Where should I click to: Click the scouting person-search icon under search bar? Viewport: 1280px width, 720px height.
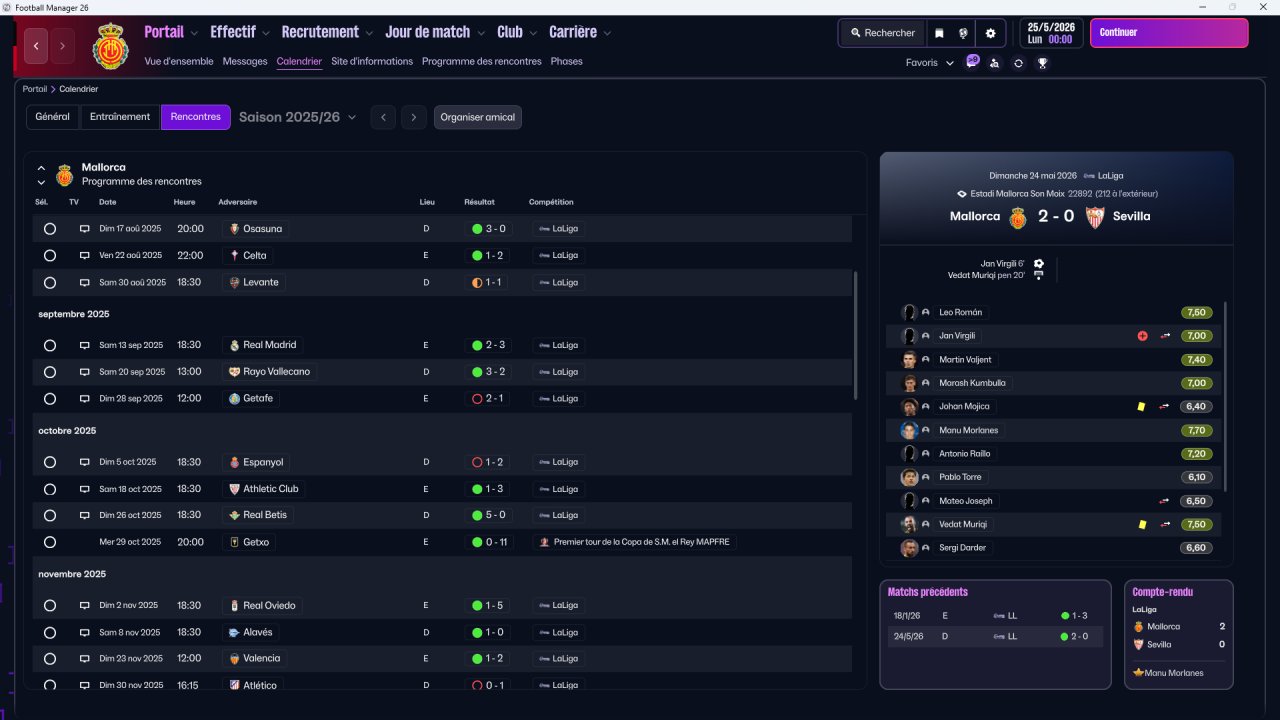(x=994, y=63)
